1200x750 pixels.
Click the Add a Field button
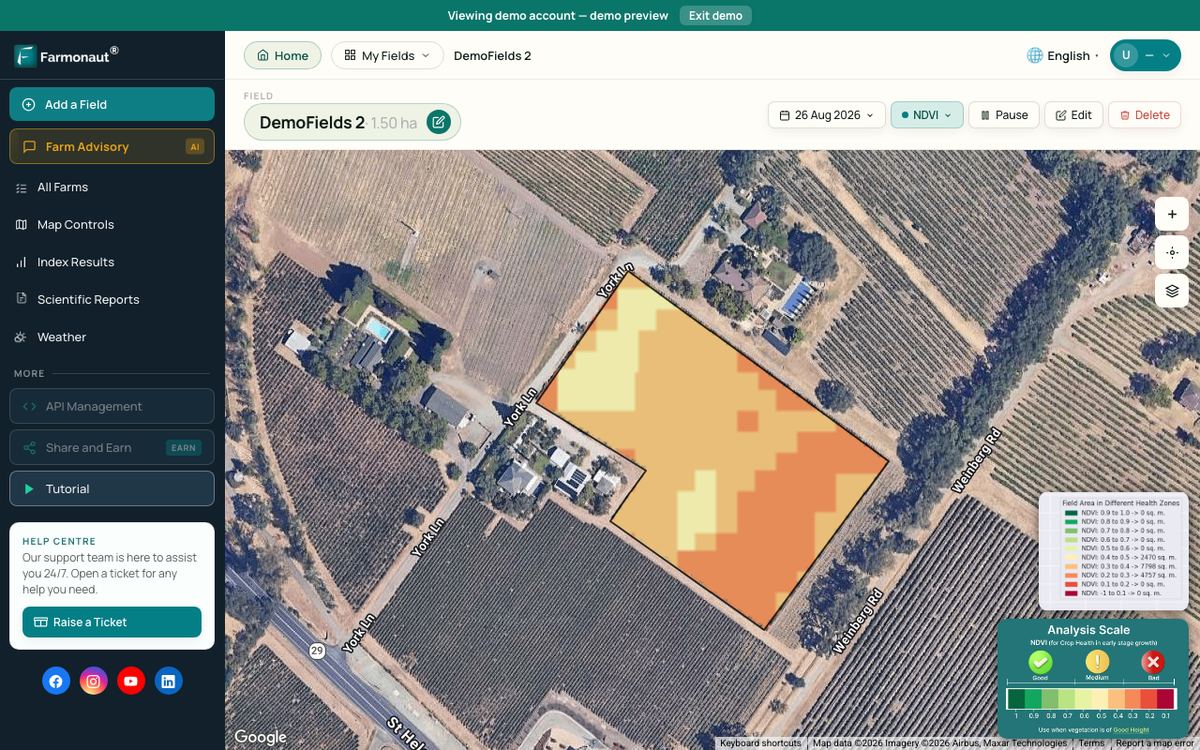coord(112,104)
